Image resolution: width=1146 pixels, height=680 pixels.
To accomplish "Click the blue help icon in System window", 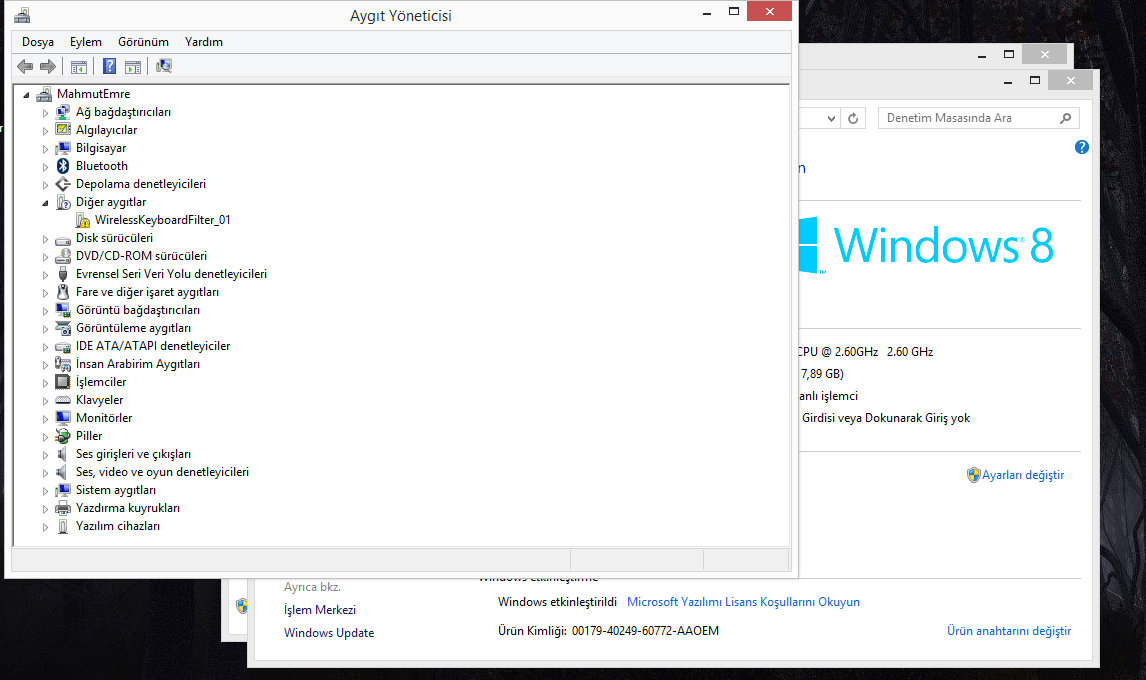I will tap(1082, 147).
